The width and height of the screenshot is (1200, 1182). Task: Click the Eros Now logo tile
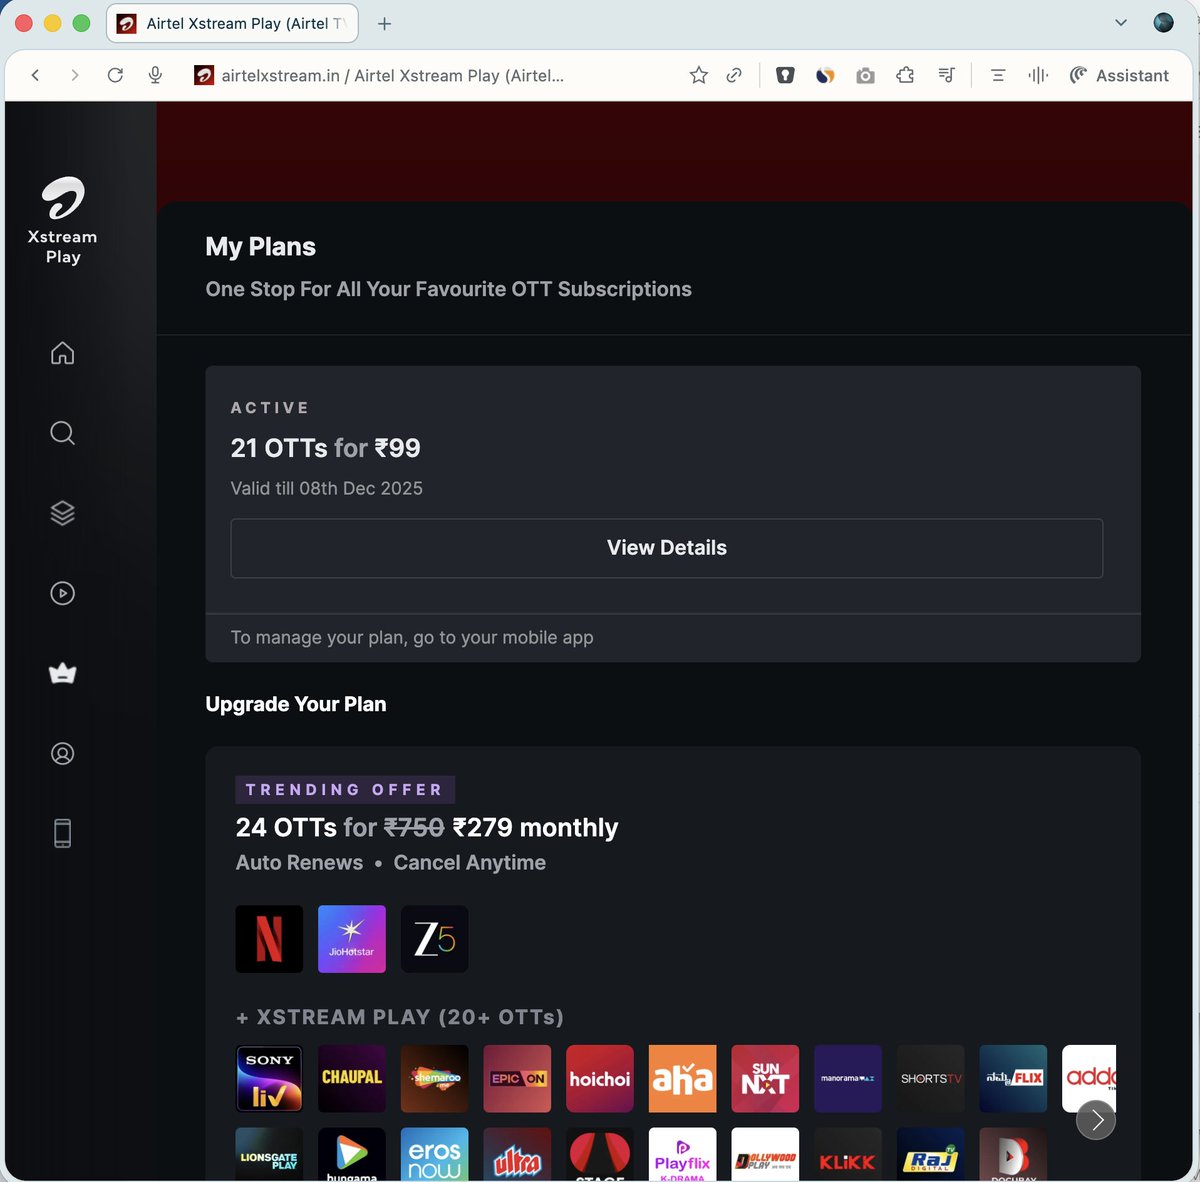(434, 1155)
